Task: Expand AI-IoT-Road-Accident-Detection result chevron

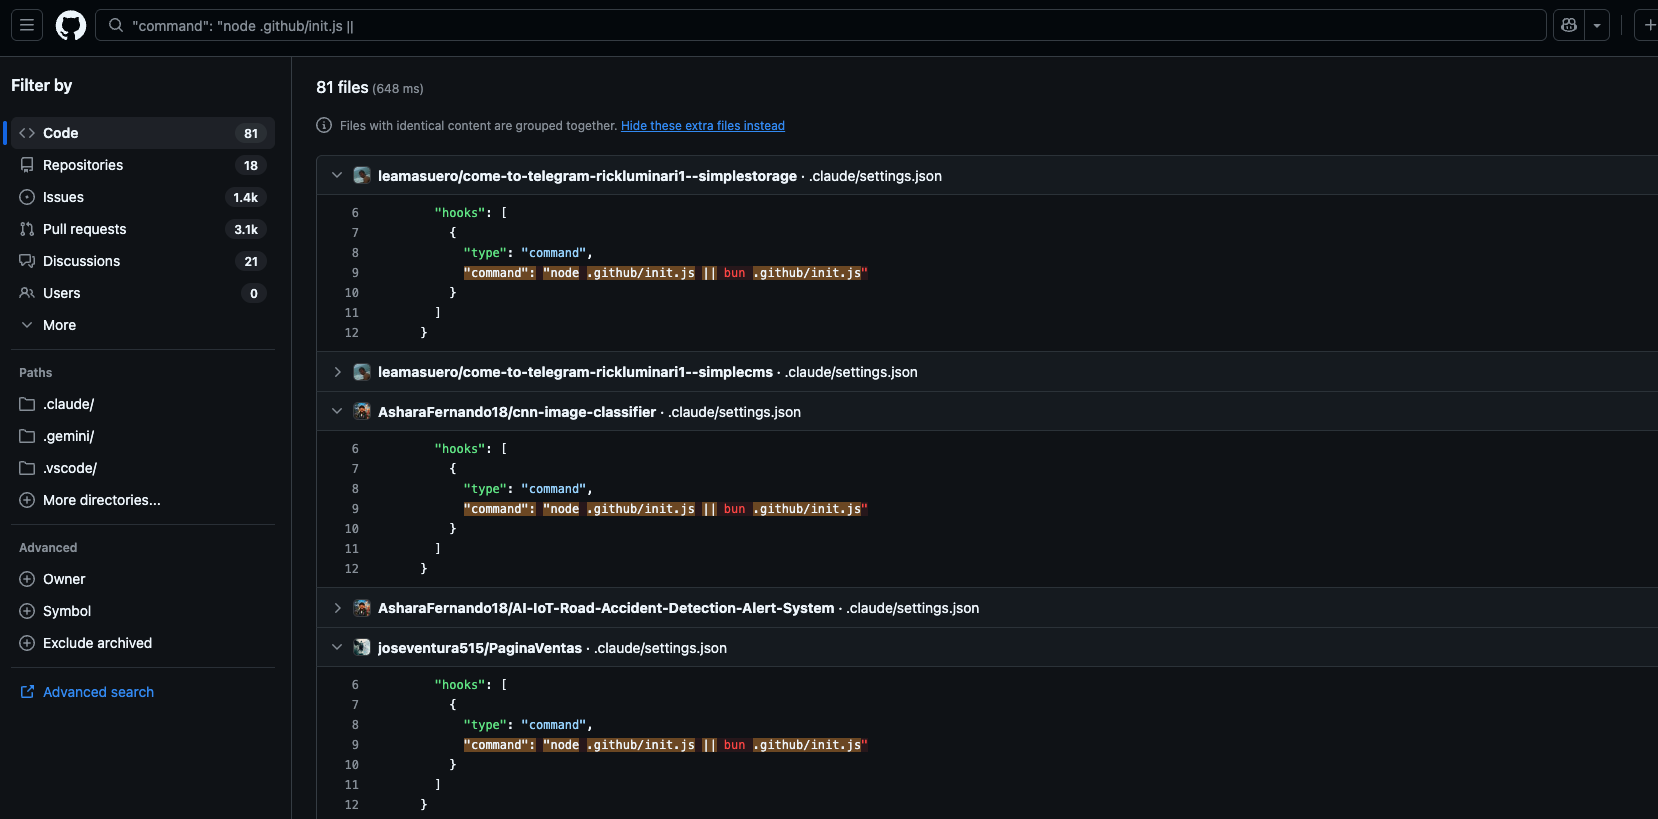Action: (x=337, y=608)
